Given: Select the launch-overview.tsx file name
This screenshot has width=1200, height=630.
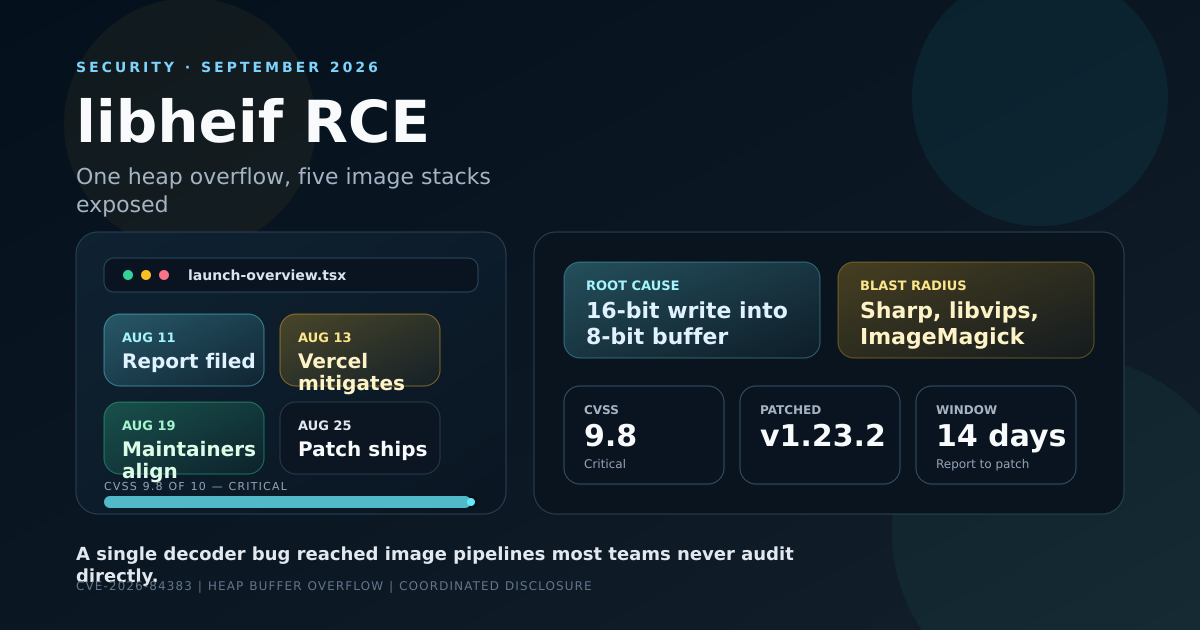Looking at the screenshot, I should 267,275.
